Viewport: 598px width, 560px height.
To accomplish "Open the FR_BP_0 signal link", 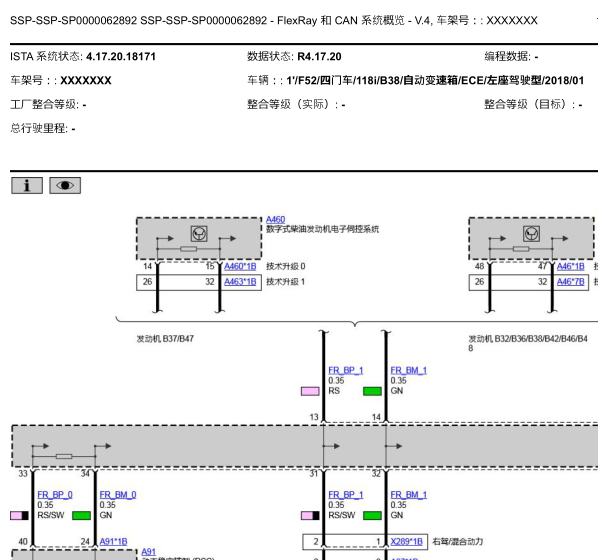I will coord(55,495).
